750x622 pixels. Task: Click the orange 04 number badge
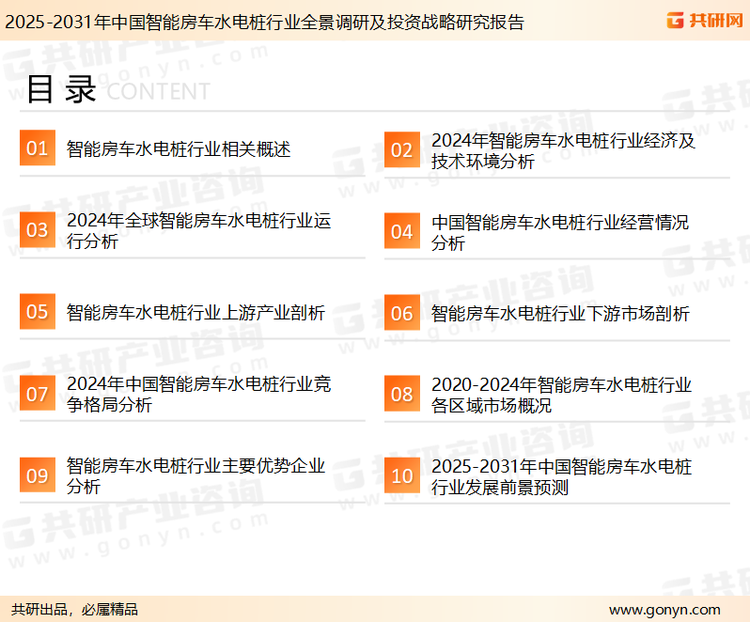click(x=402, y=232)
